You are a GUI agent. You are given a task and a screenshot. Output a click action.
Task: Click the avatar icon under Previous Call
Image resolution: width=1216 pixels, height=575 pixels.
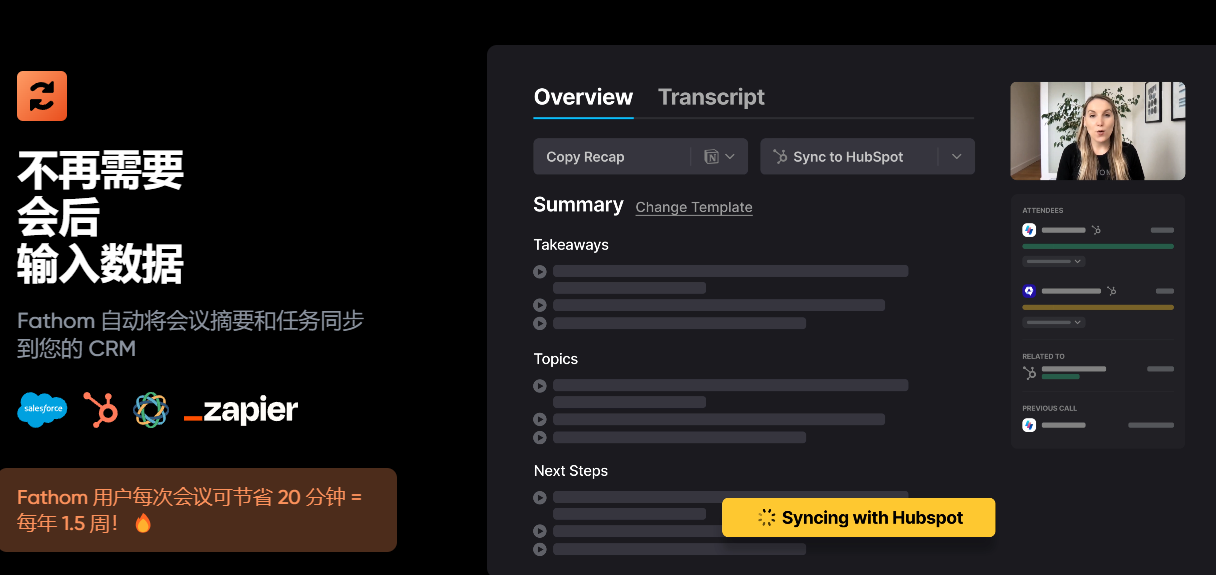(x=1029, y=425)
